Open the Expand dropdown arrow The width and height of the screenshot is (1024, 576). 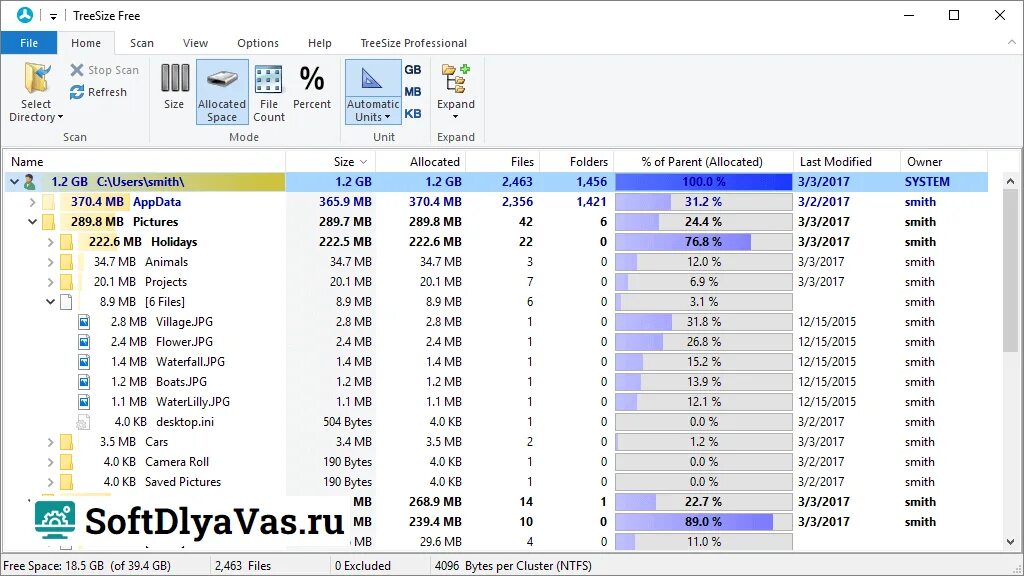(x=455, y=117)
